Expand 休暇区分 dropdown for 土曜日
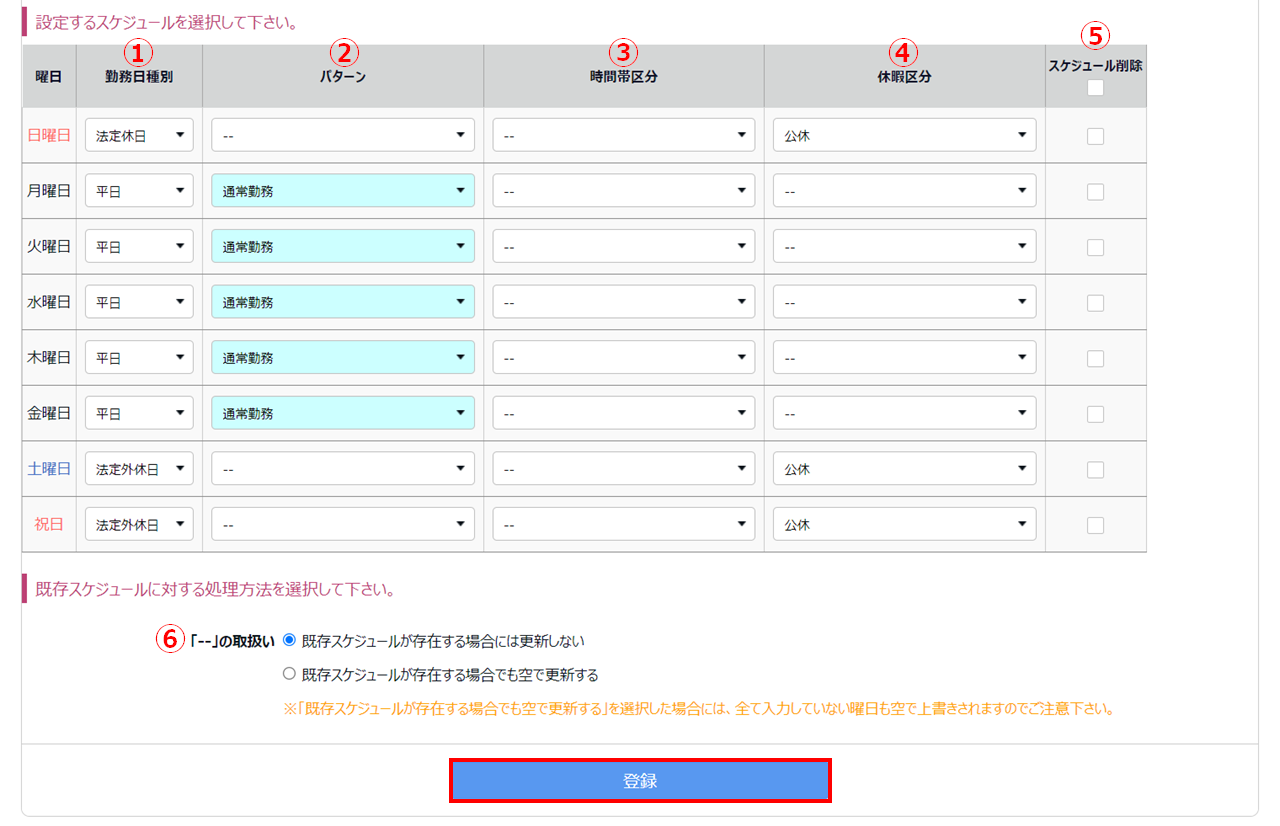The image size is (1280, 826). pos(904,468)
